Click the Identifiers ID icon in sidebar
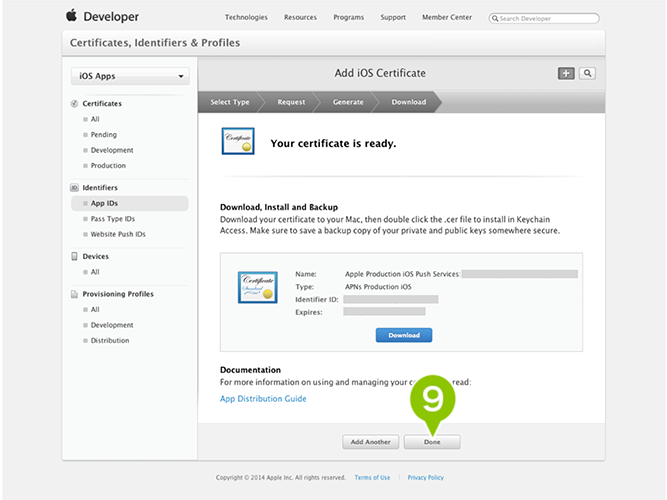The height and width of the screenshot is (500, 667). (x=74, y=188)
